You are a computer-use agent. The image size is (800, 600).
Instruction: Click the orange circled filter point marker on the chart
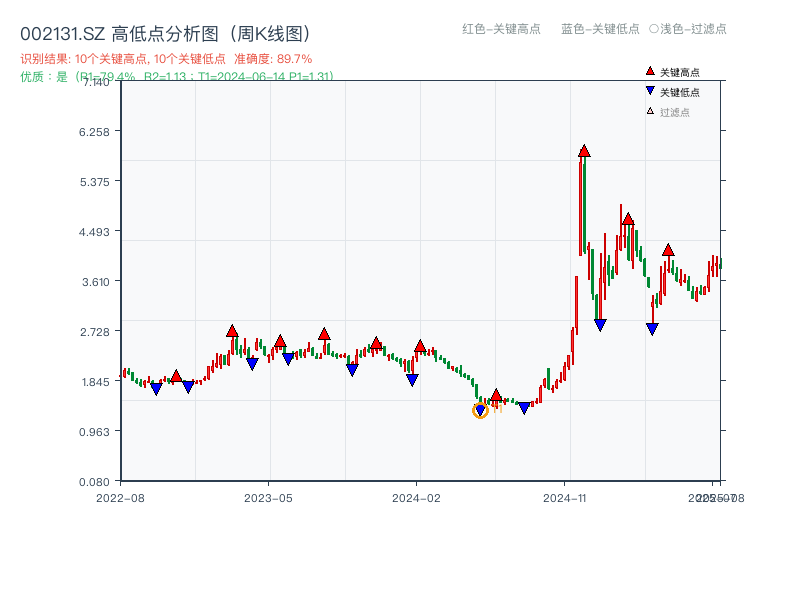click(480, 410)
